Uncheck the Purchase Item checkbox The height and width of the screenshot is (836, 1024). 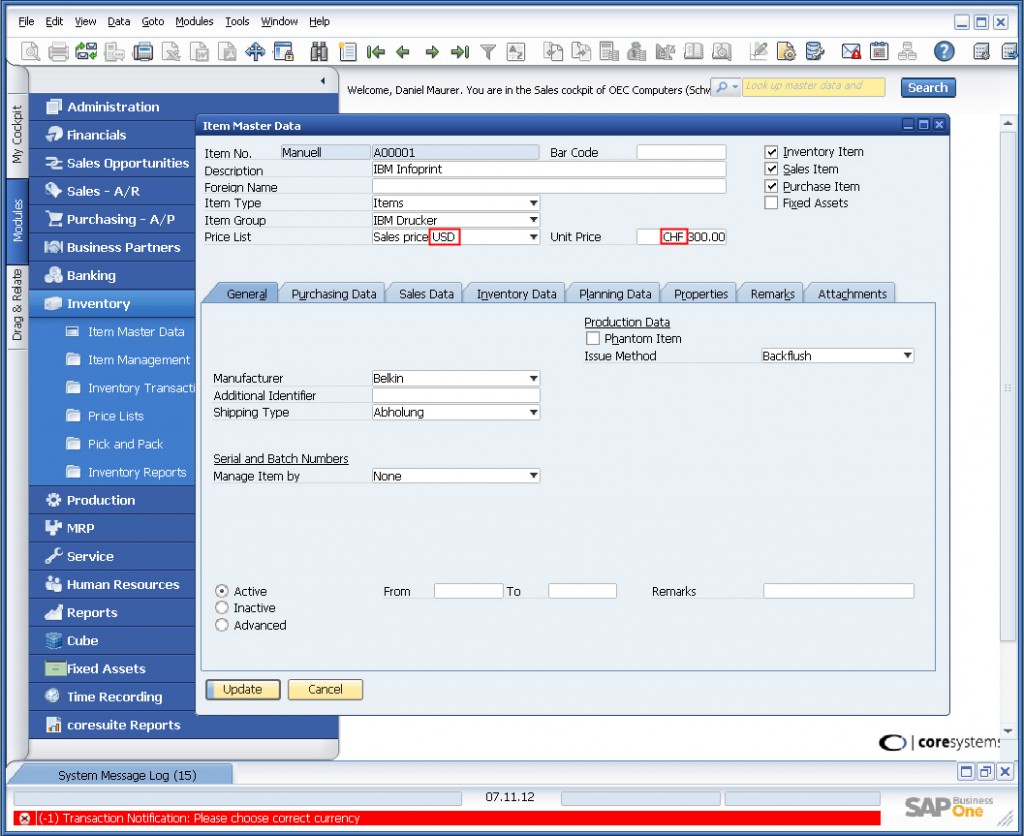pyautogui.click(x=772, y=186)
